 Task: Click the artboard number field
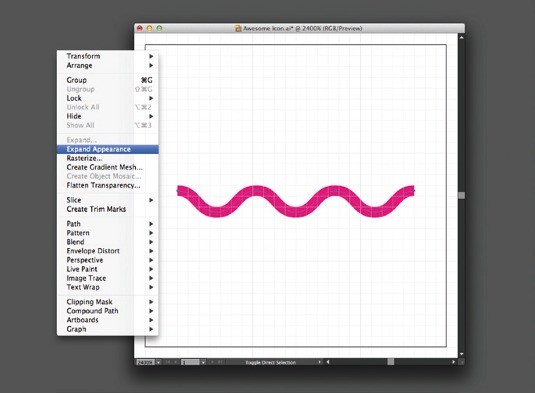(x=190, y=362)
